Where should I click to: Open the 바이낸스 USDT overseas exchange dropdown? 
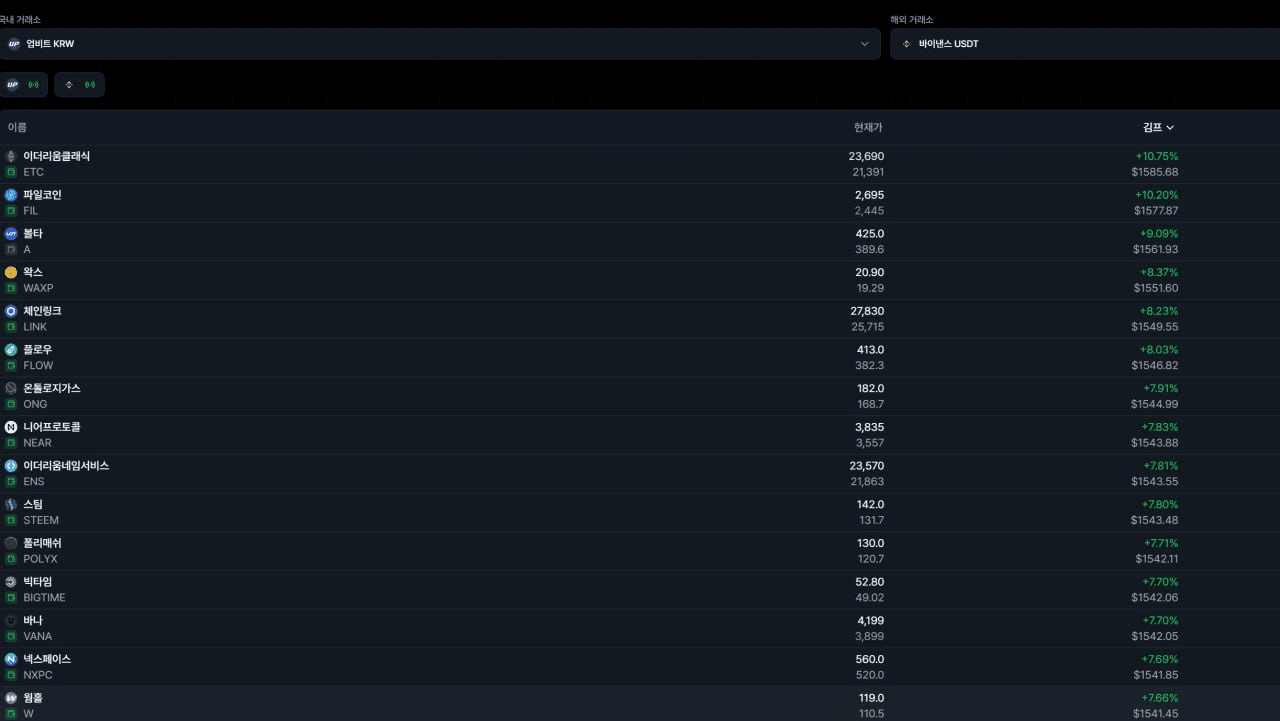(x=1084, y=44)
